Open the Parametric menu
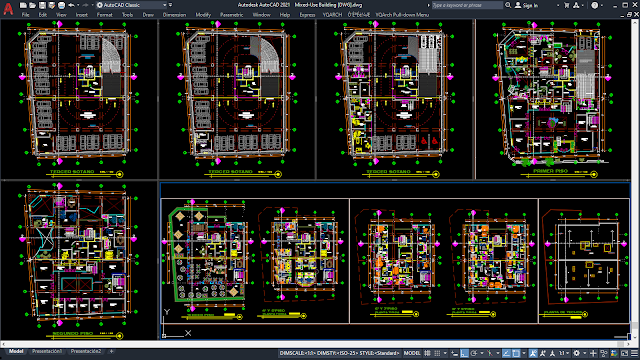Image resolution: width=640 pixels, height=360 pixels. pyautogui.click(x=231, y=15)
